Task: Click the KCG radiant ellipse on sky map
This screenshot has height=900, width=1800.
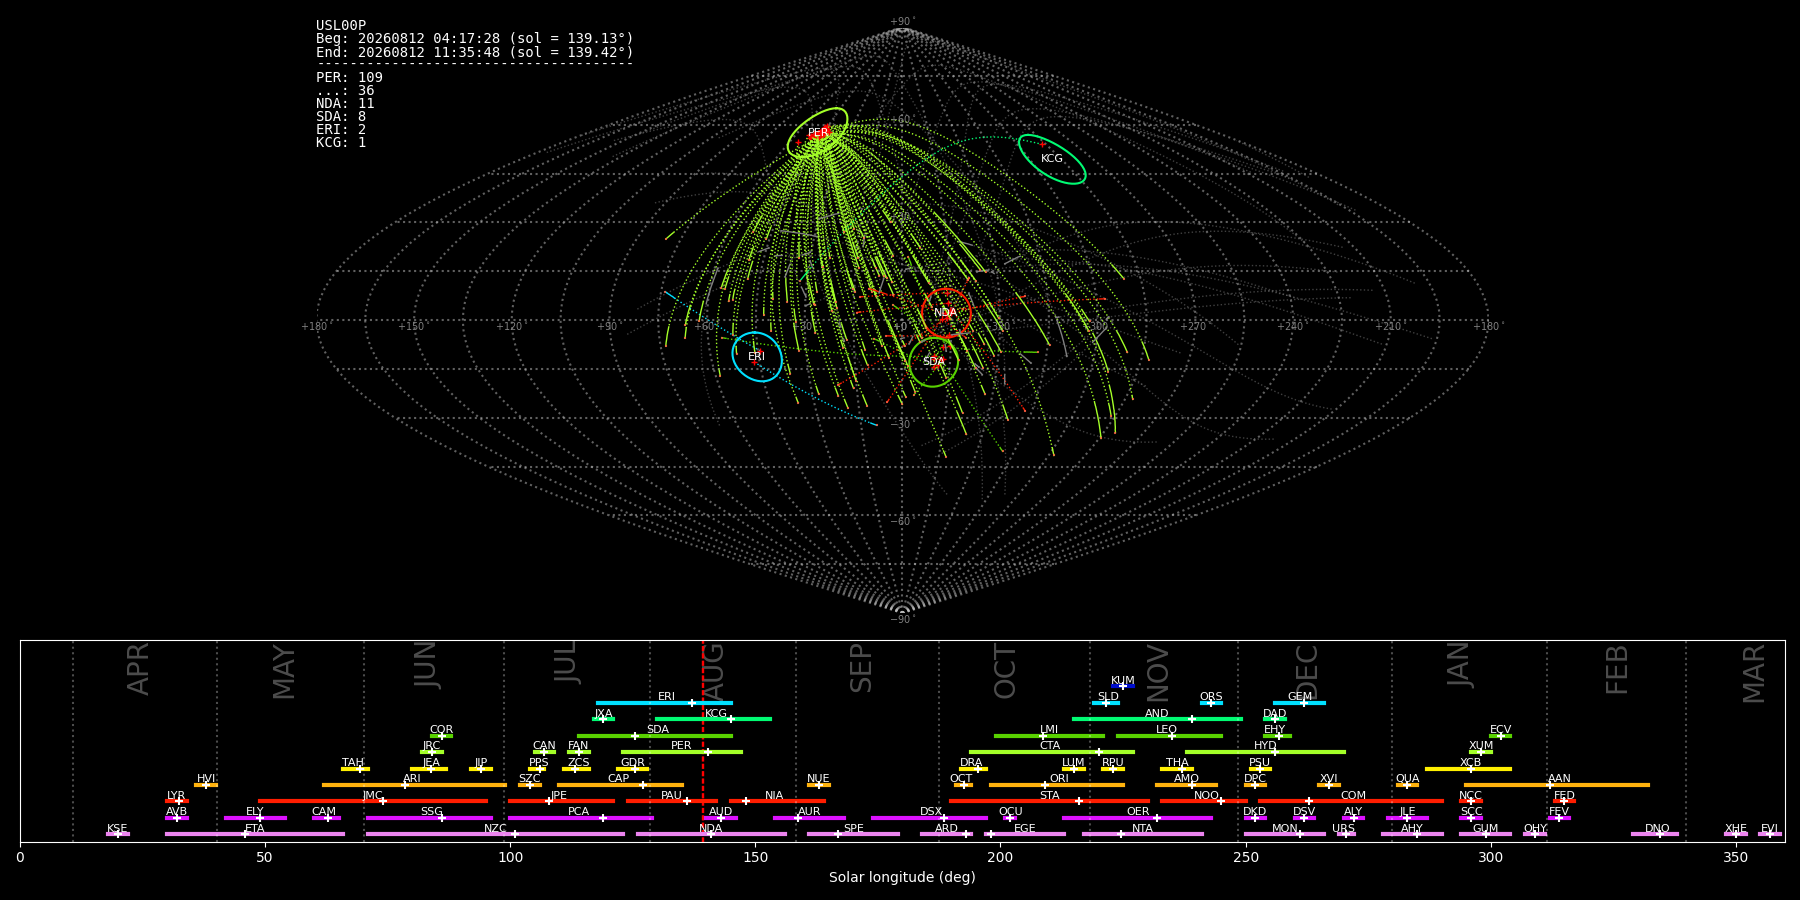Action: (x=1052, y=159)
